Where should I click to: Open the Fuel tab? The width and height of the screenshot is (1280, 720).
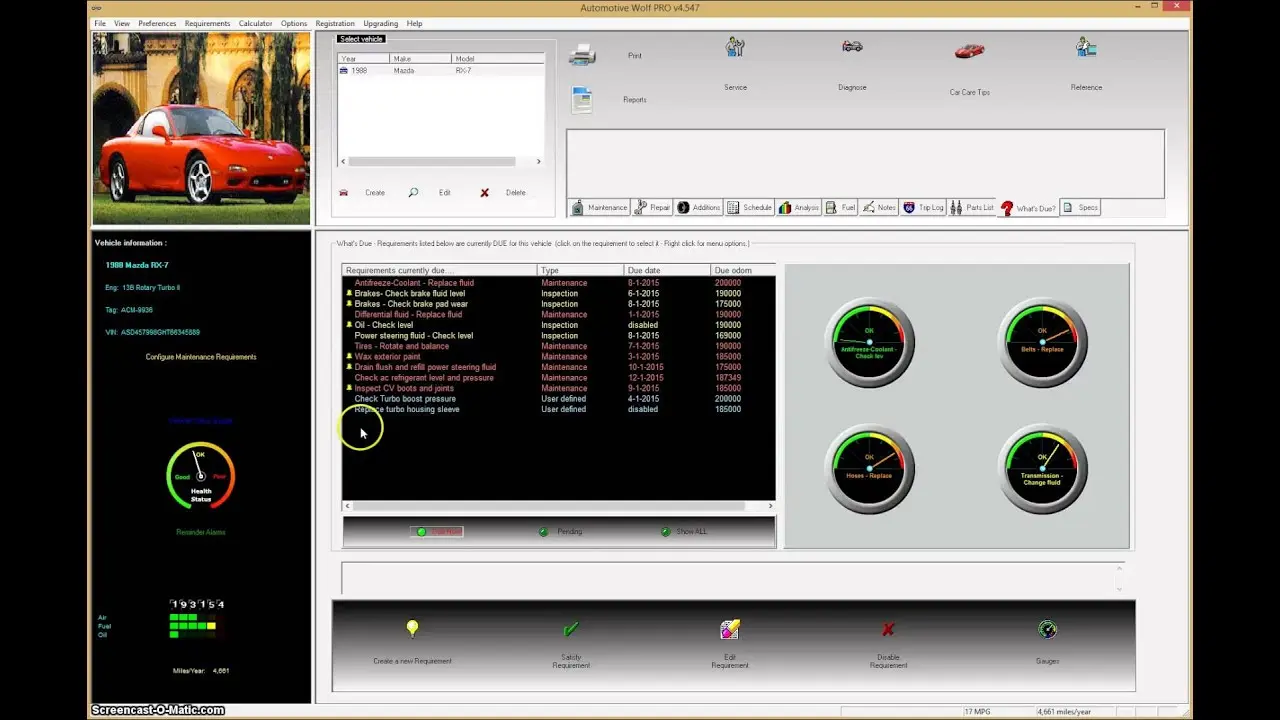point(841,208)
